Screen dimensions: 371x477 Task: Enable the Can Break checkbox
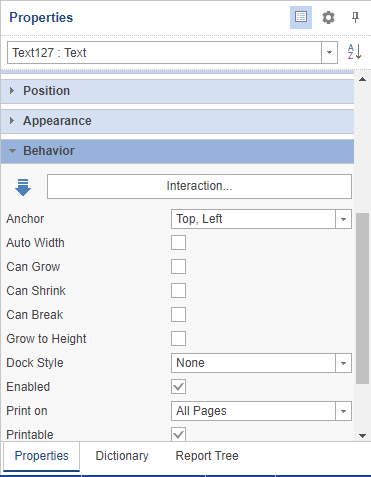(x=178, y=314)
